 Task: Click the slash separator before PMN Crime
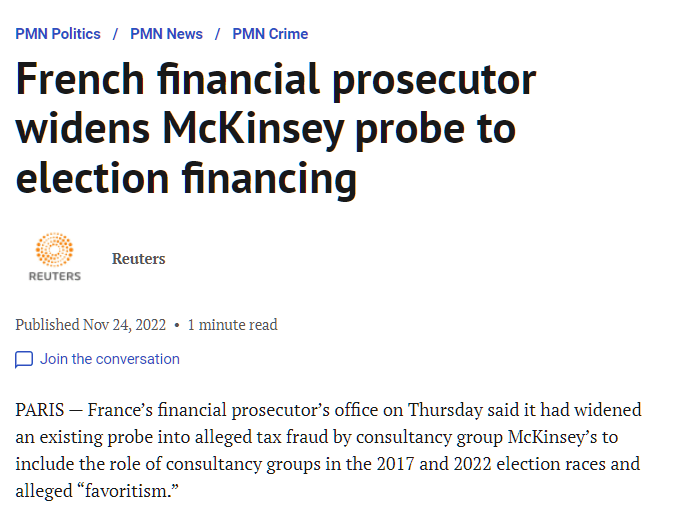pyautogui.click(x=218, y=34)
